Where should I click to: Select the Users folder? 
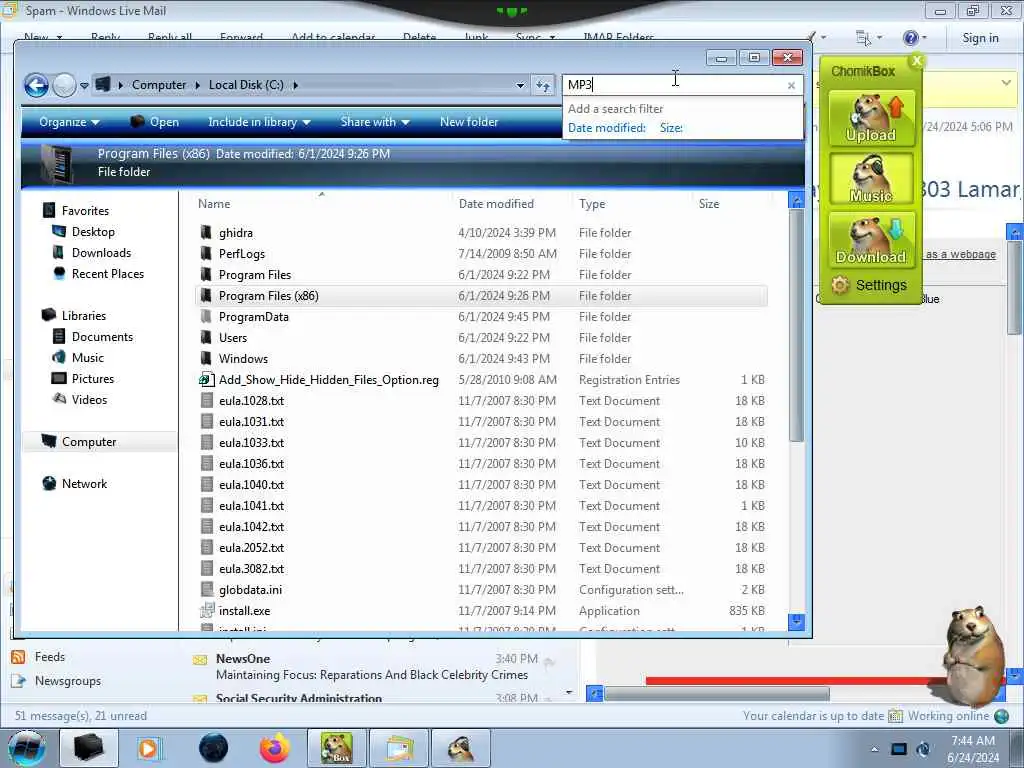pyautogui.click(x=232, y=338)
